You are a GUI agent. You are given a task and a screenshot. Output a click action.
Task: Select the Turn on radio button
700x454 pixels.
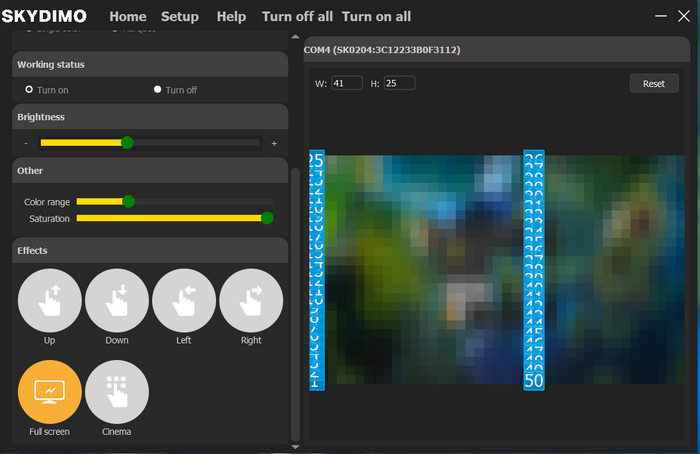click(29, 90)
